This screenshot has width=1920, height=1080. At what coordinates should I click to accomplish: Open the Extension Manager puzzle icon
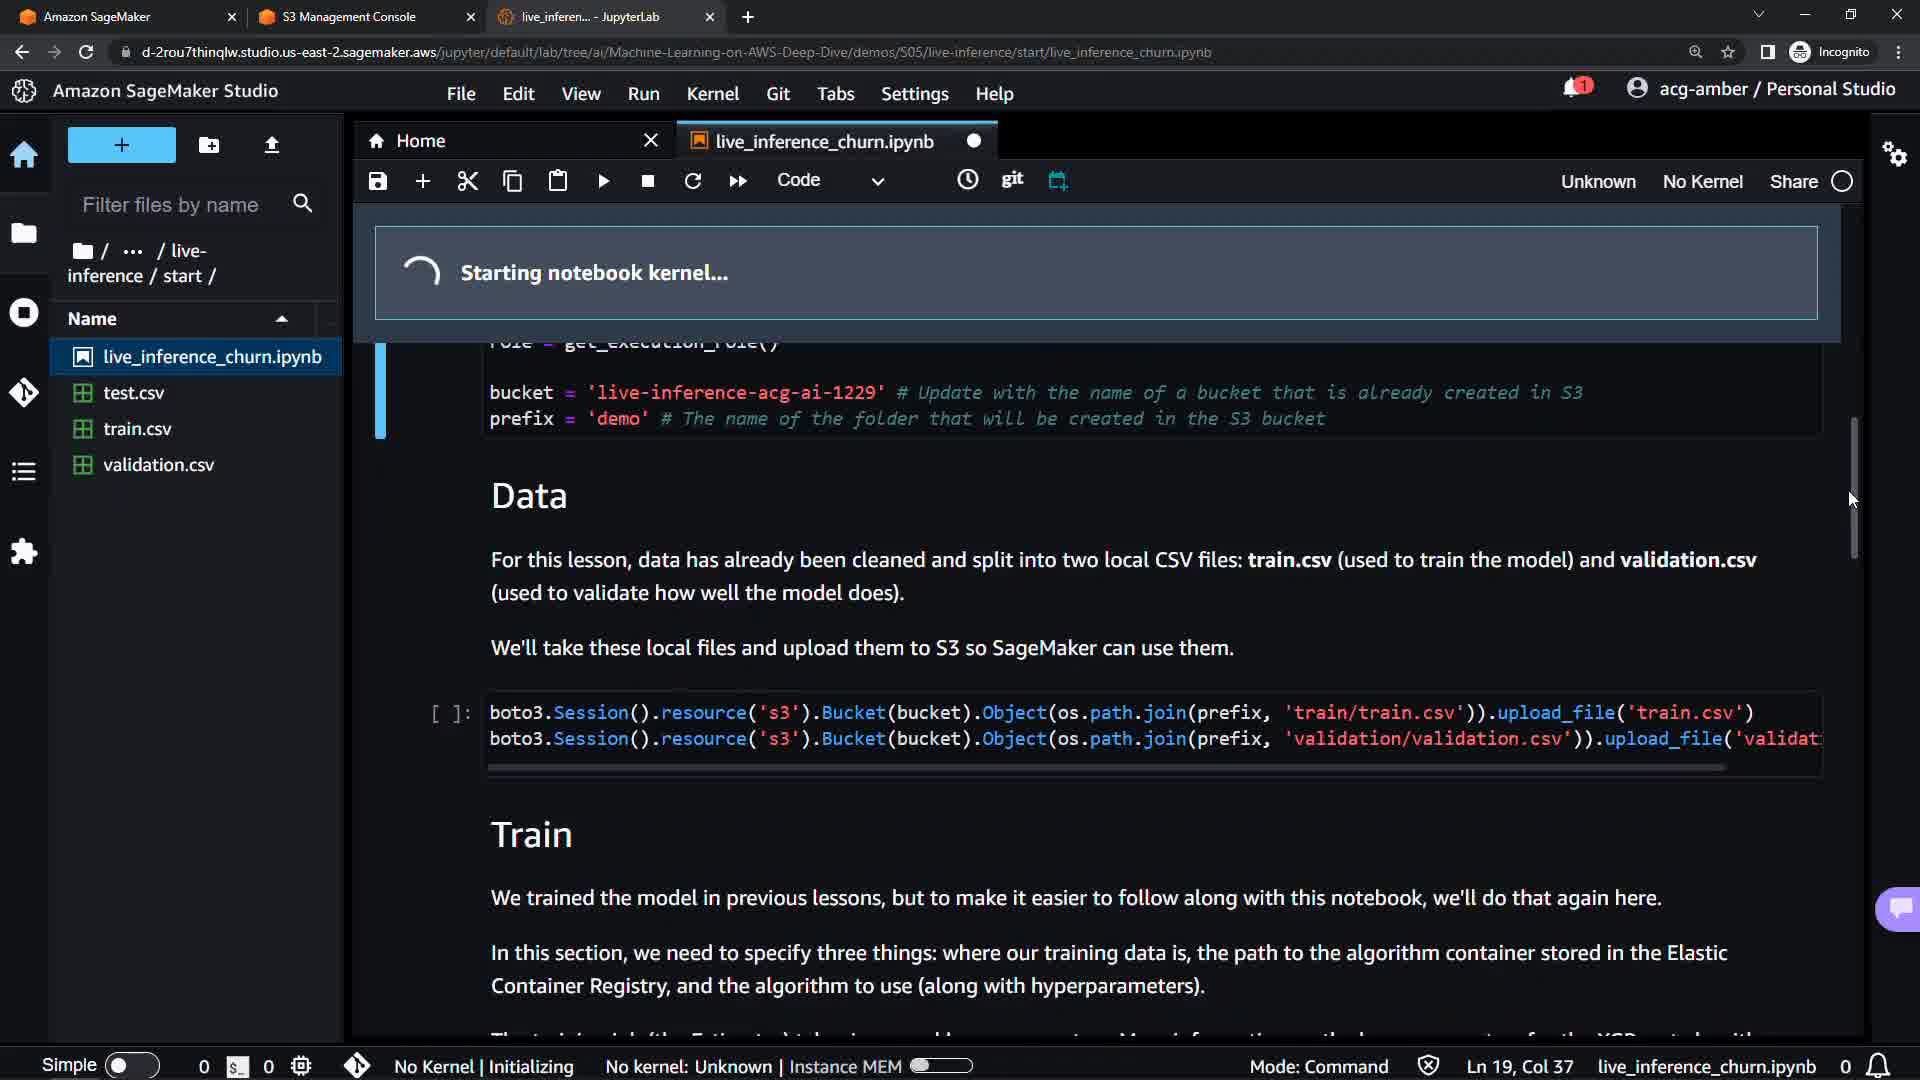click(24, 551)
